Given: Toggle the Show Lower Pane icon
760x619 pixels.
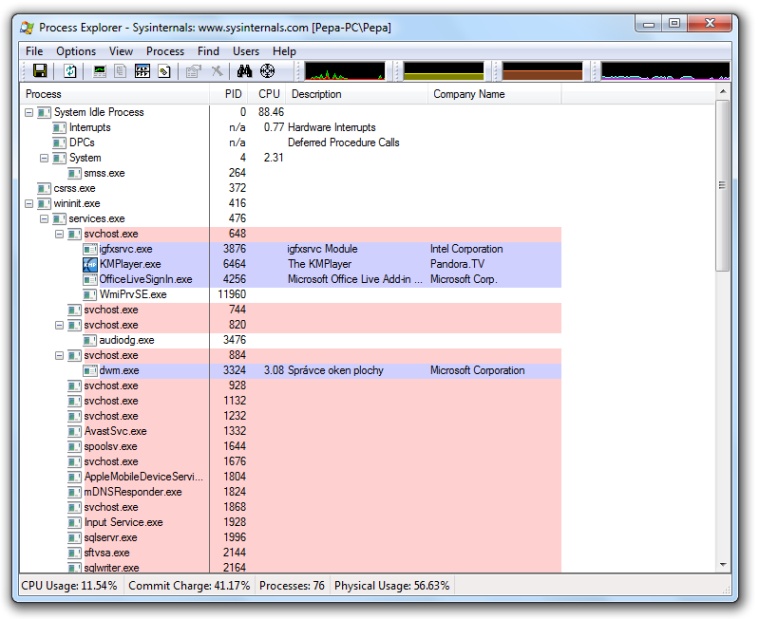Looking at the screenshot, I should point(142,71).
